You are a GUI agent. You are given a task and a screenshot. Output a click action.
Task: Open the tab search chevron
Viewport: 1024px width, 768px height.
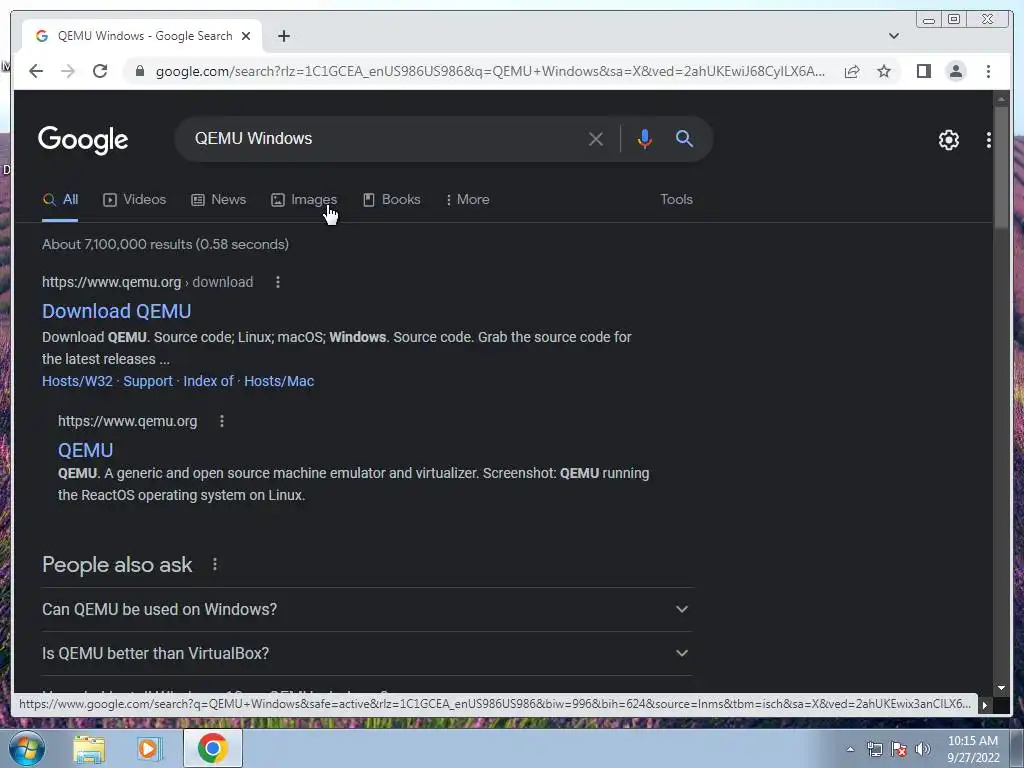pyautogui.click(x=894, y=36)
